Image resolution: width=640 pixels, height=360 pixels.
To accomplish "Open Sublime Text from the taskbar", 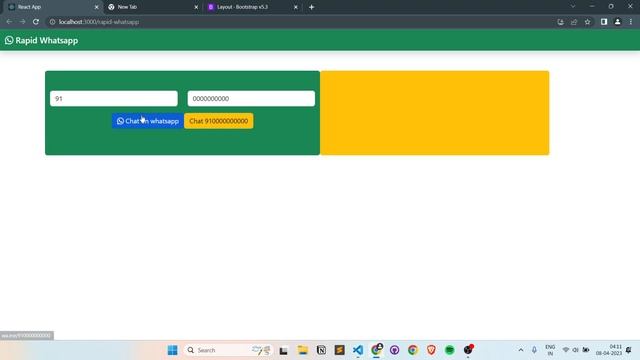I will point(340,350).
